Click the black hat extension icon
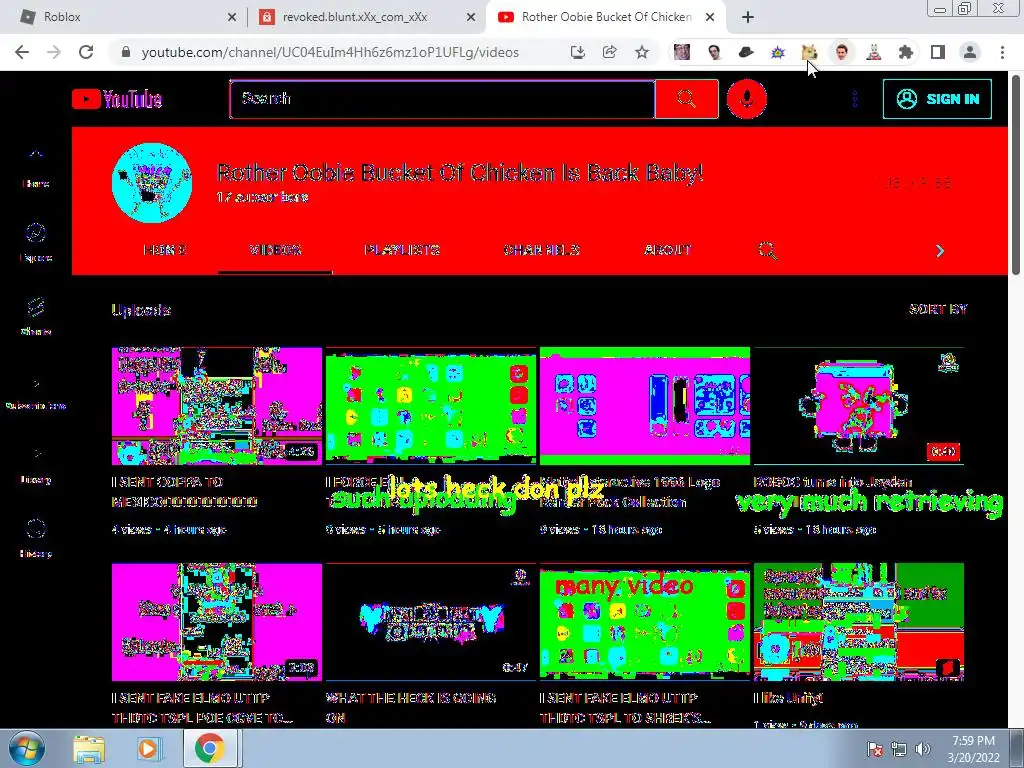The image size is (1024, 768). pos(746,52)
